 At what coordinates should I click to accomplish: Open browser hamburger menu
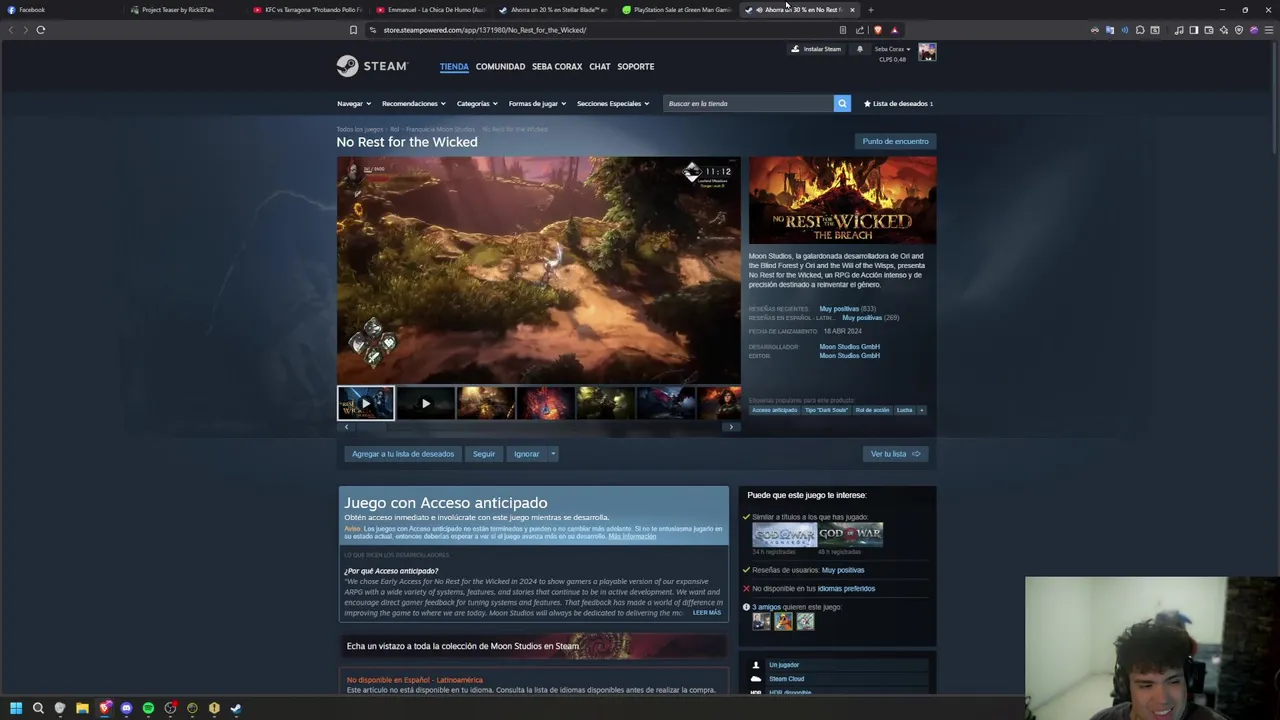(1269, 30)
